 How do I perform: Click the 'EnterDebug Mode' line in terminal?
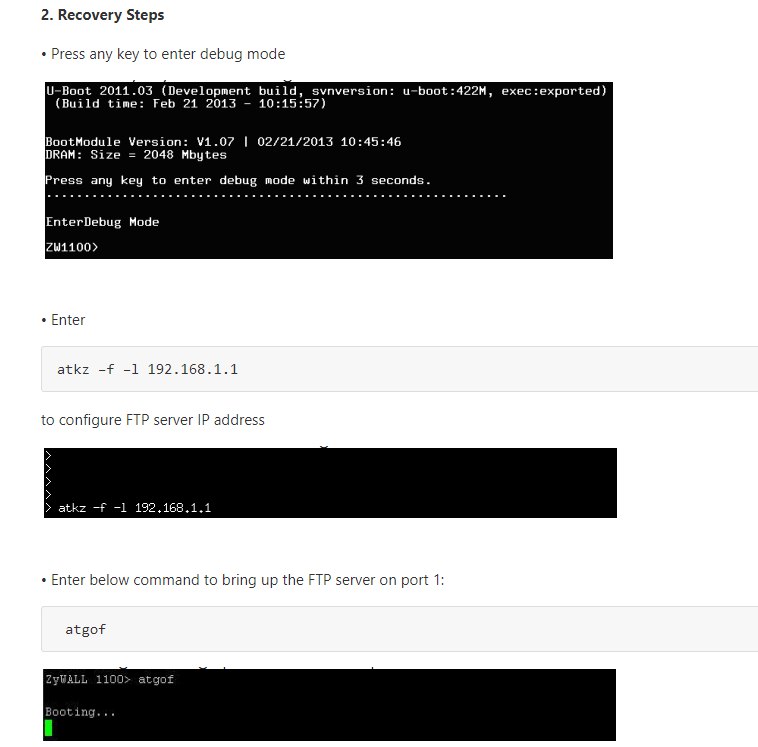102,221
